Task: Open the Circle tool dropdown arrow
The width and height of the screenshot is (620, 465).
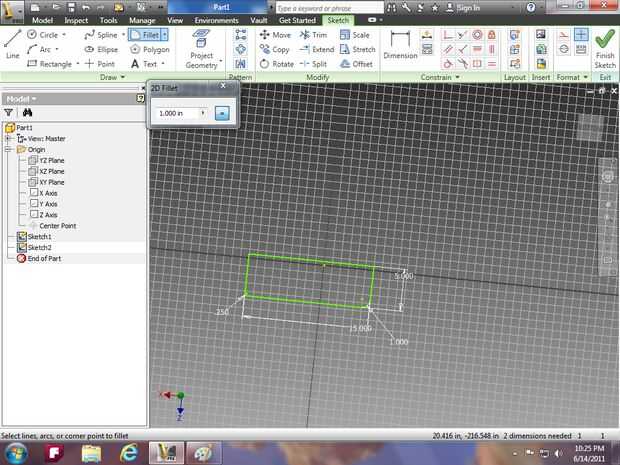Action: click(x=64, y=35)
